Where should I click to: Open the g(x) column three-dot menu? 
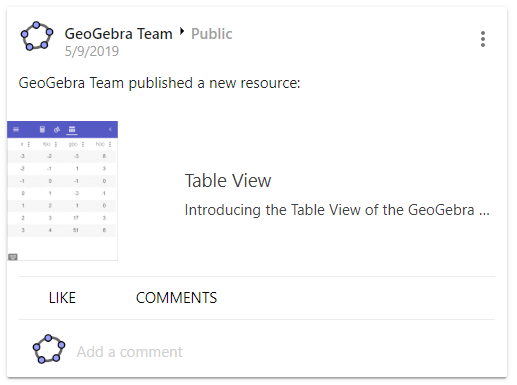coord(83,144)
